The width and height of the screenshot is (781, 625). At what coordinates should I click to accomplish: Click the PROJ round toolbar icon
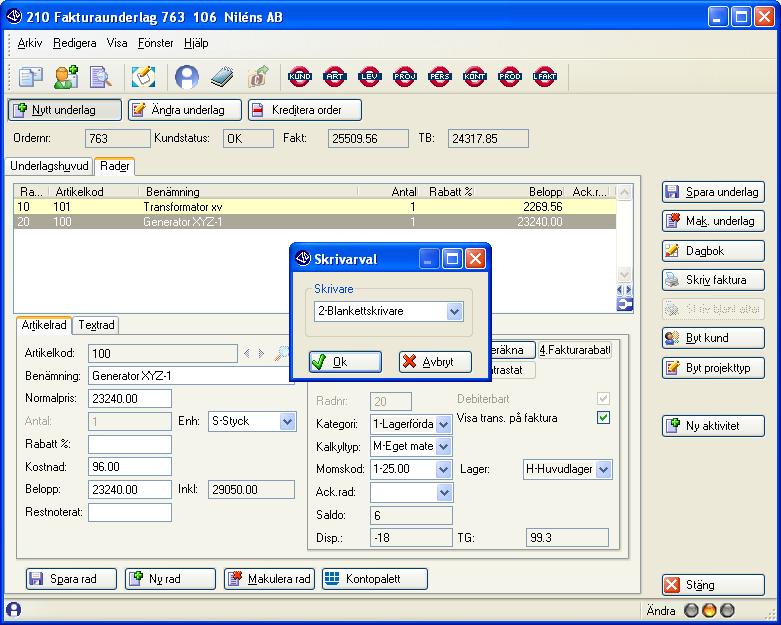pyautogui.click(x=404, y=76)
